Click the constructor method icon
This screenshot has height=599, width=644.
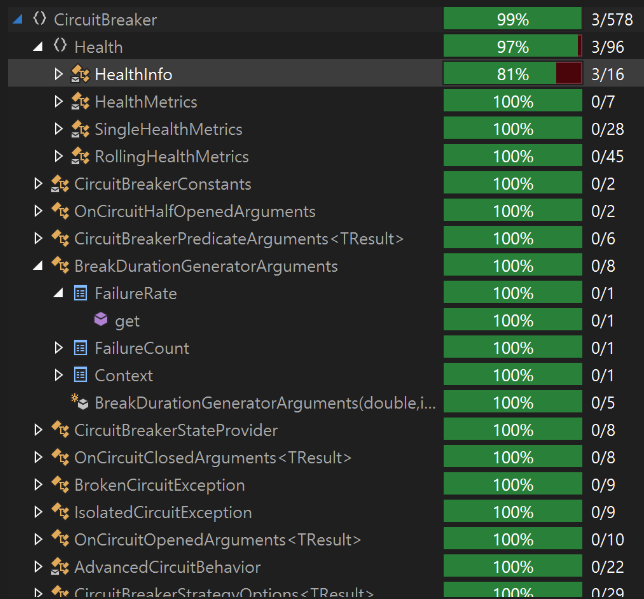click(80, 401)
